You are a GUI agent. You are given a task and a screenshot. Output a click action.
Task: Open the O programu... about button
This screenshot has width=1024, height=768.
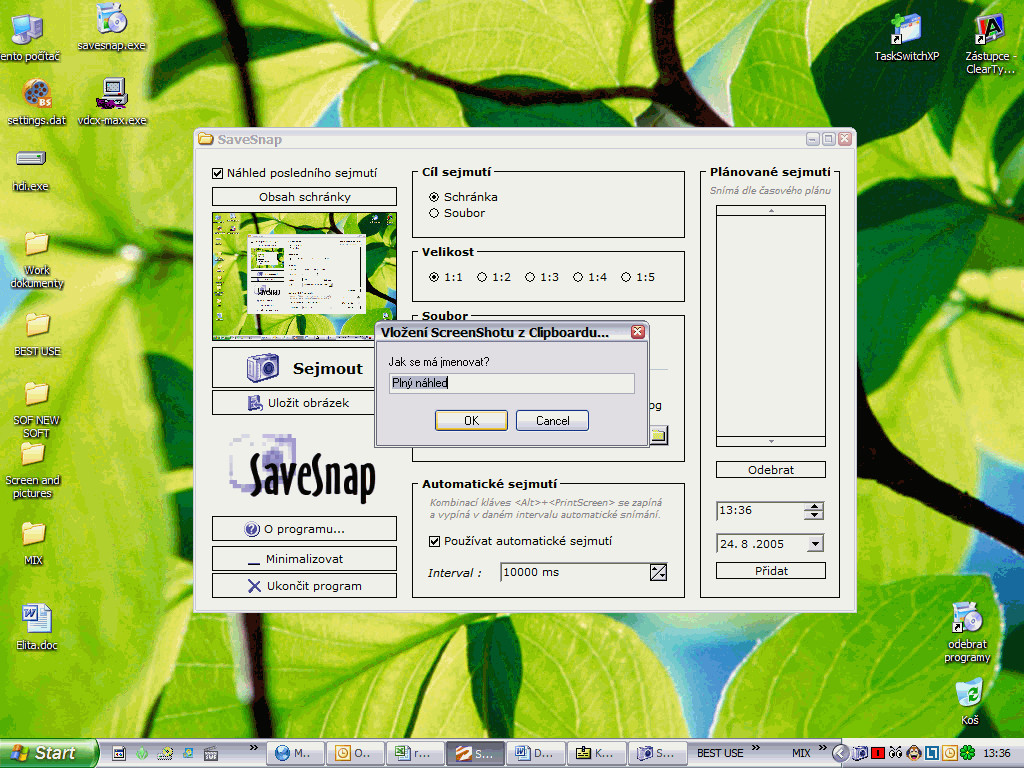(x=304, y=529)
